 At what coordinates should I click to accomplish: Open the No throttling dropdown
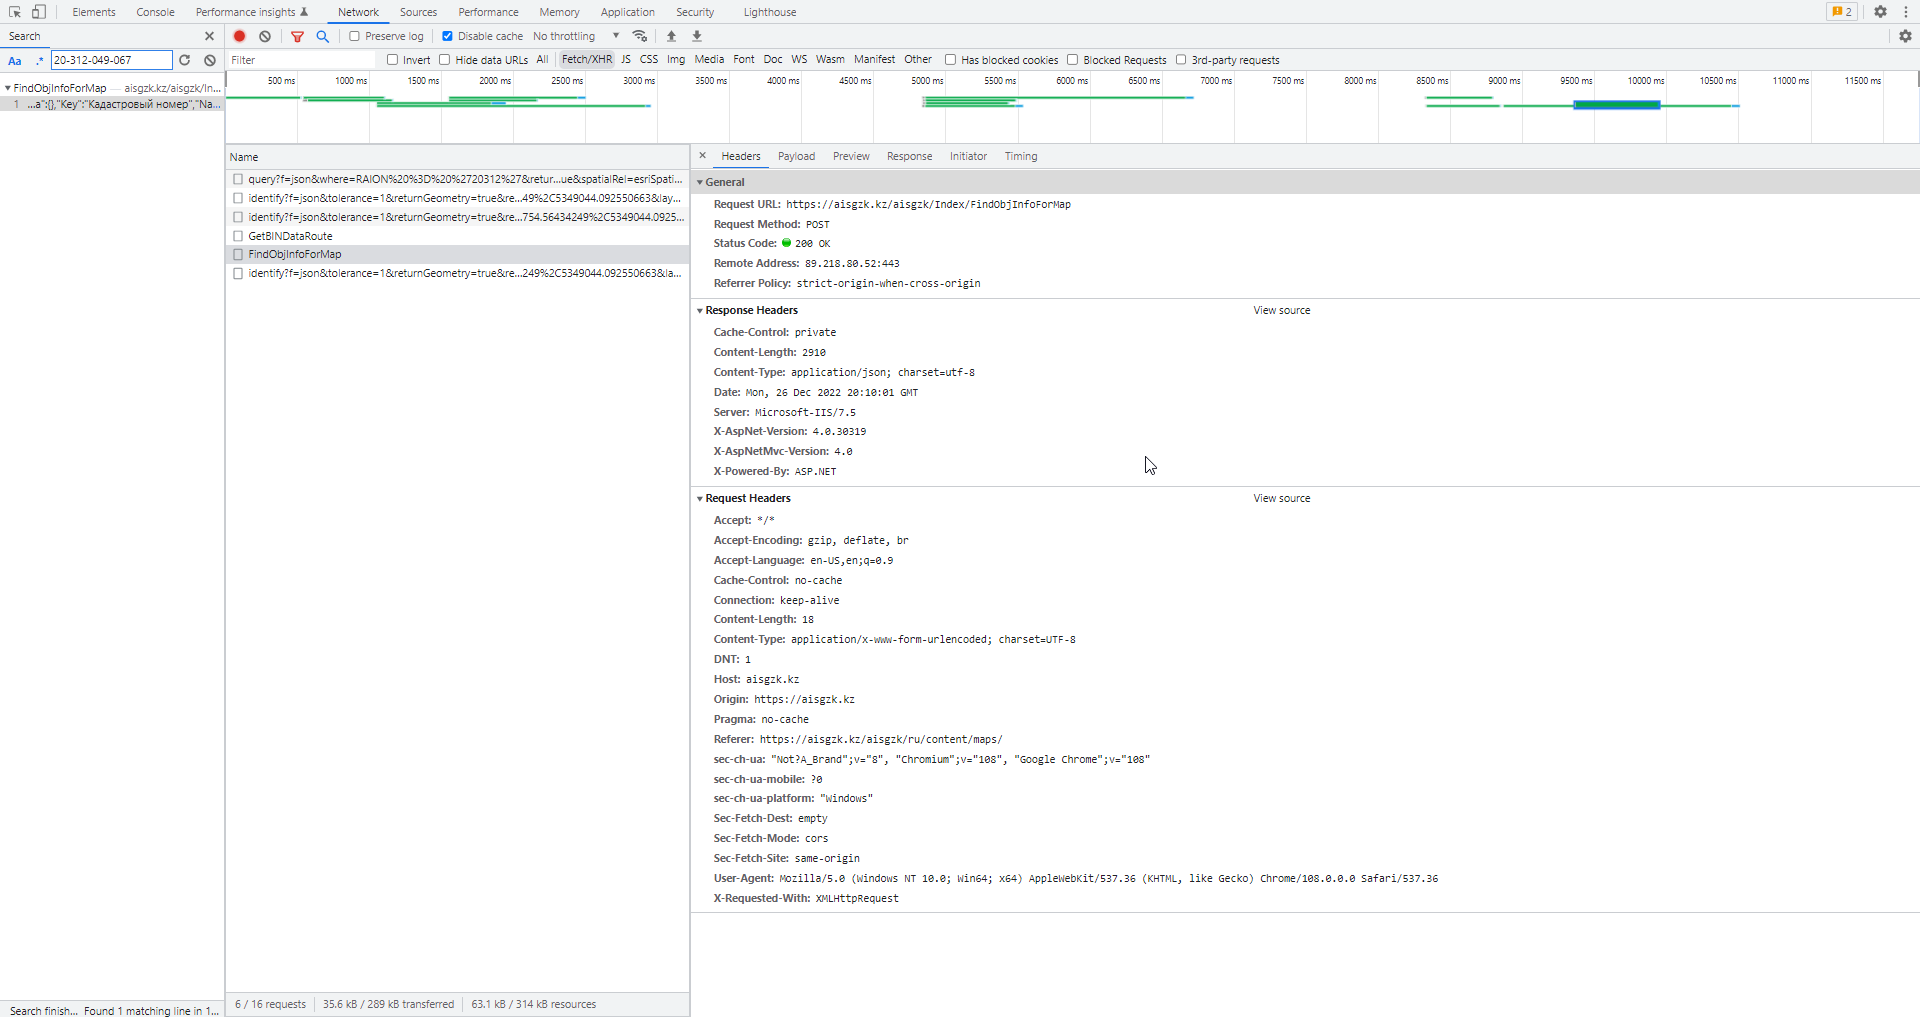(x=576, y=36)
